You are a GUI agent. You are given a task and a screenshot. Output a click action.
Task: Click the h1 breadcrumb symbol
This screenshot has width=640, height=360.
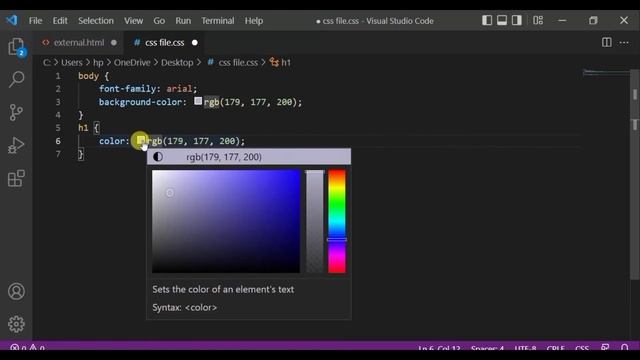click(x=281, y=62)
